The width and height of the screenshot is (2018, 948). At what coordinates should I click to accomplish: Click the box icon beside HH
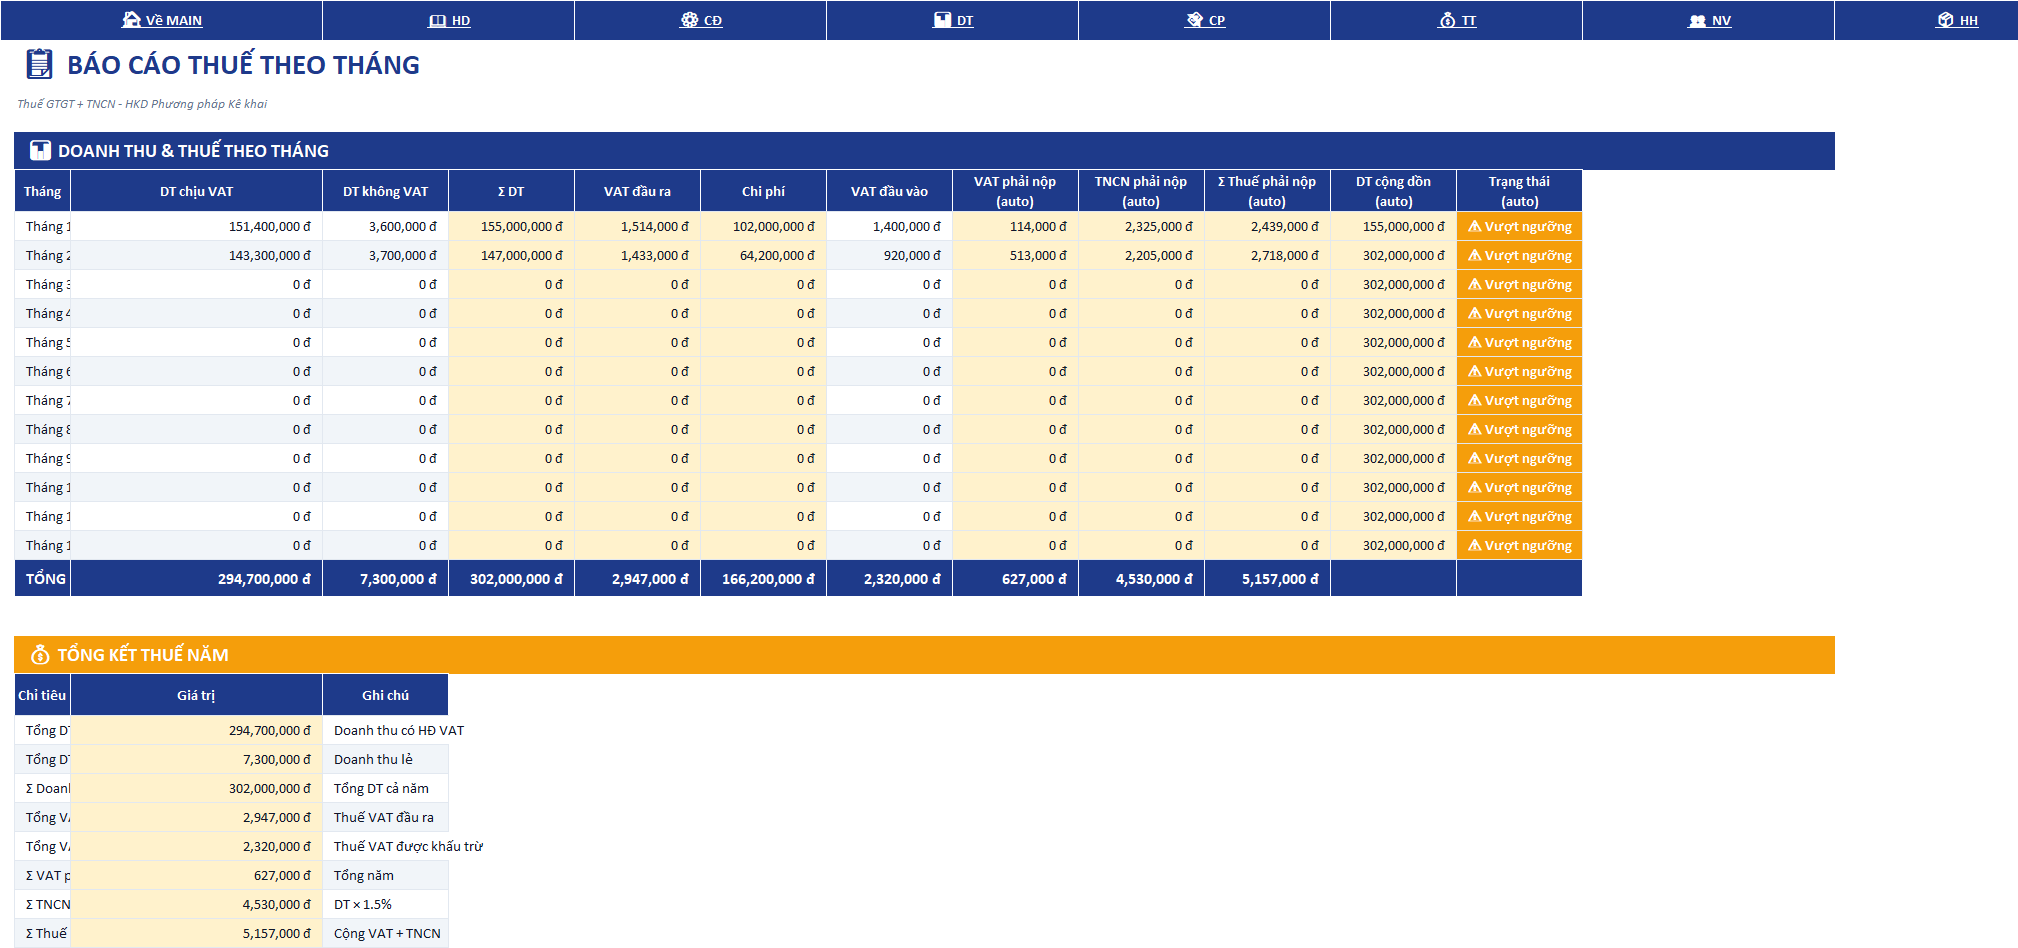(x=1945, y=19)
